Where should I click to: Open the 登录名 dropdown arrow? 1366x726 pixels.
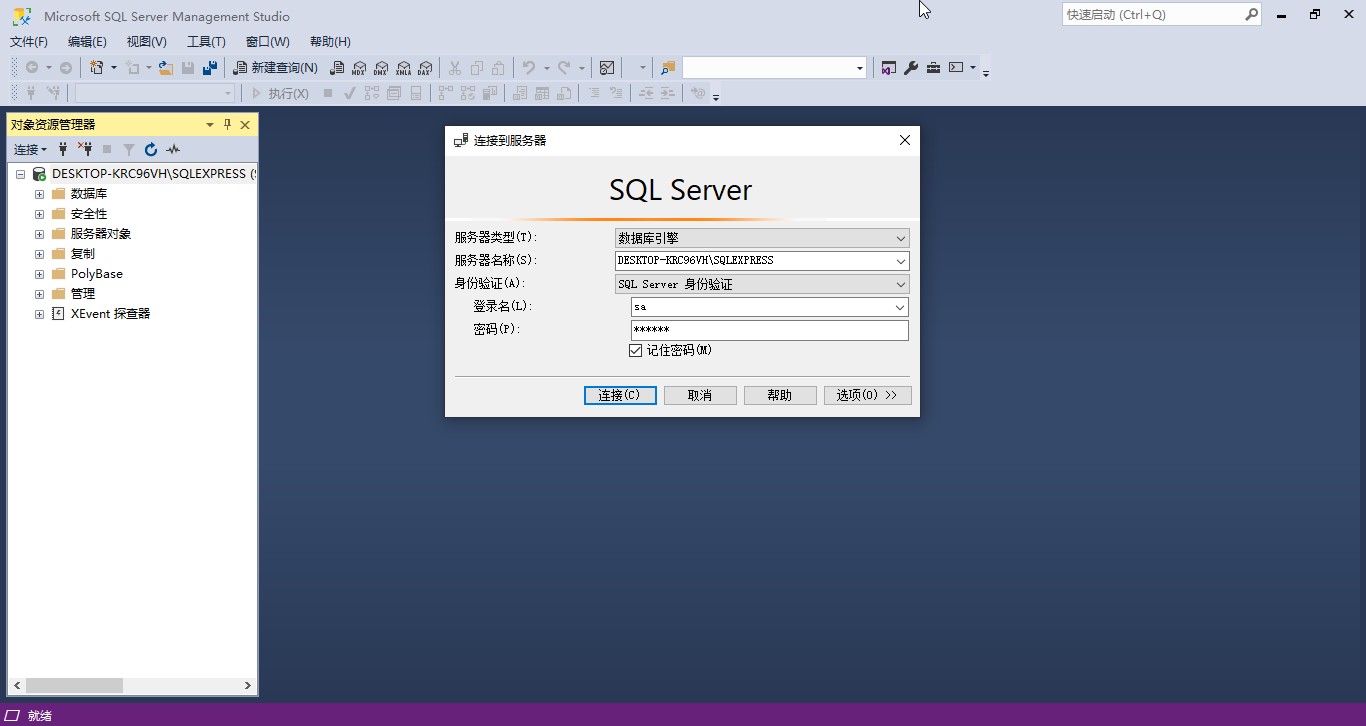900,307
